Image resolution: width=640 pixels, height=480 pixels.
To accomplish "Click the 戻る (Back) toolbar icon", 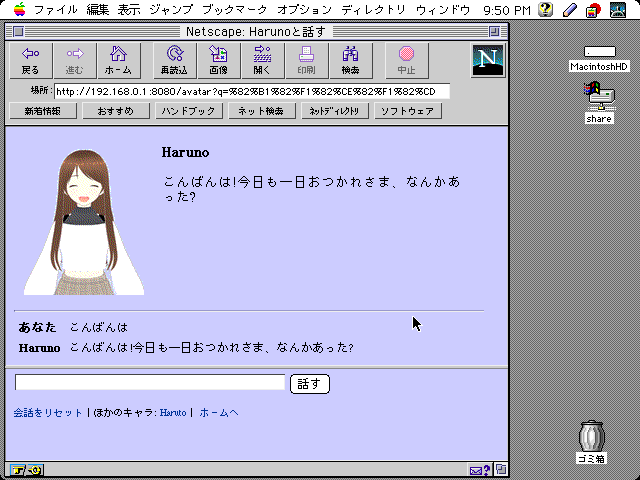I will pos(31,60).
